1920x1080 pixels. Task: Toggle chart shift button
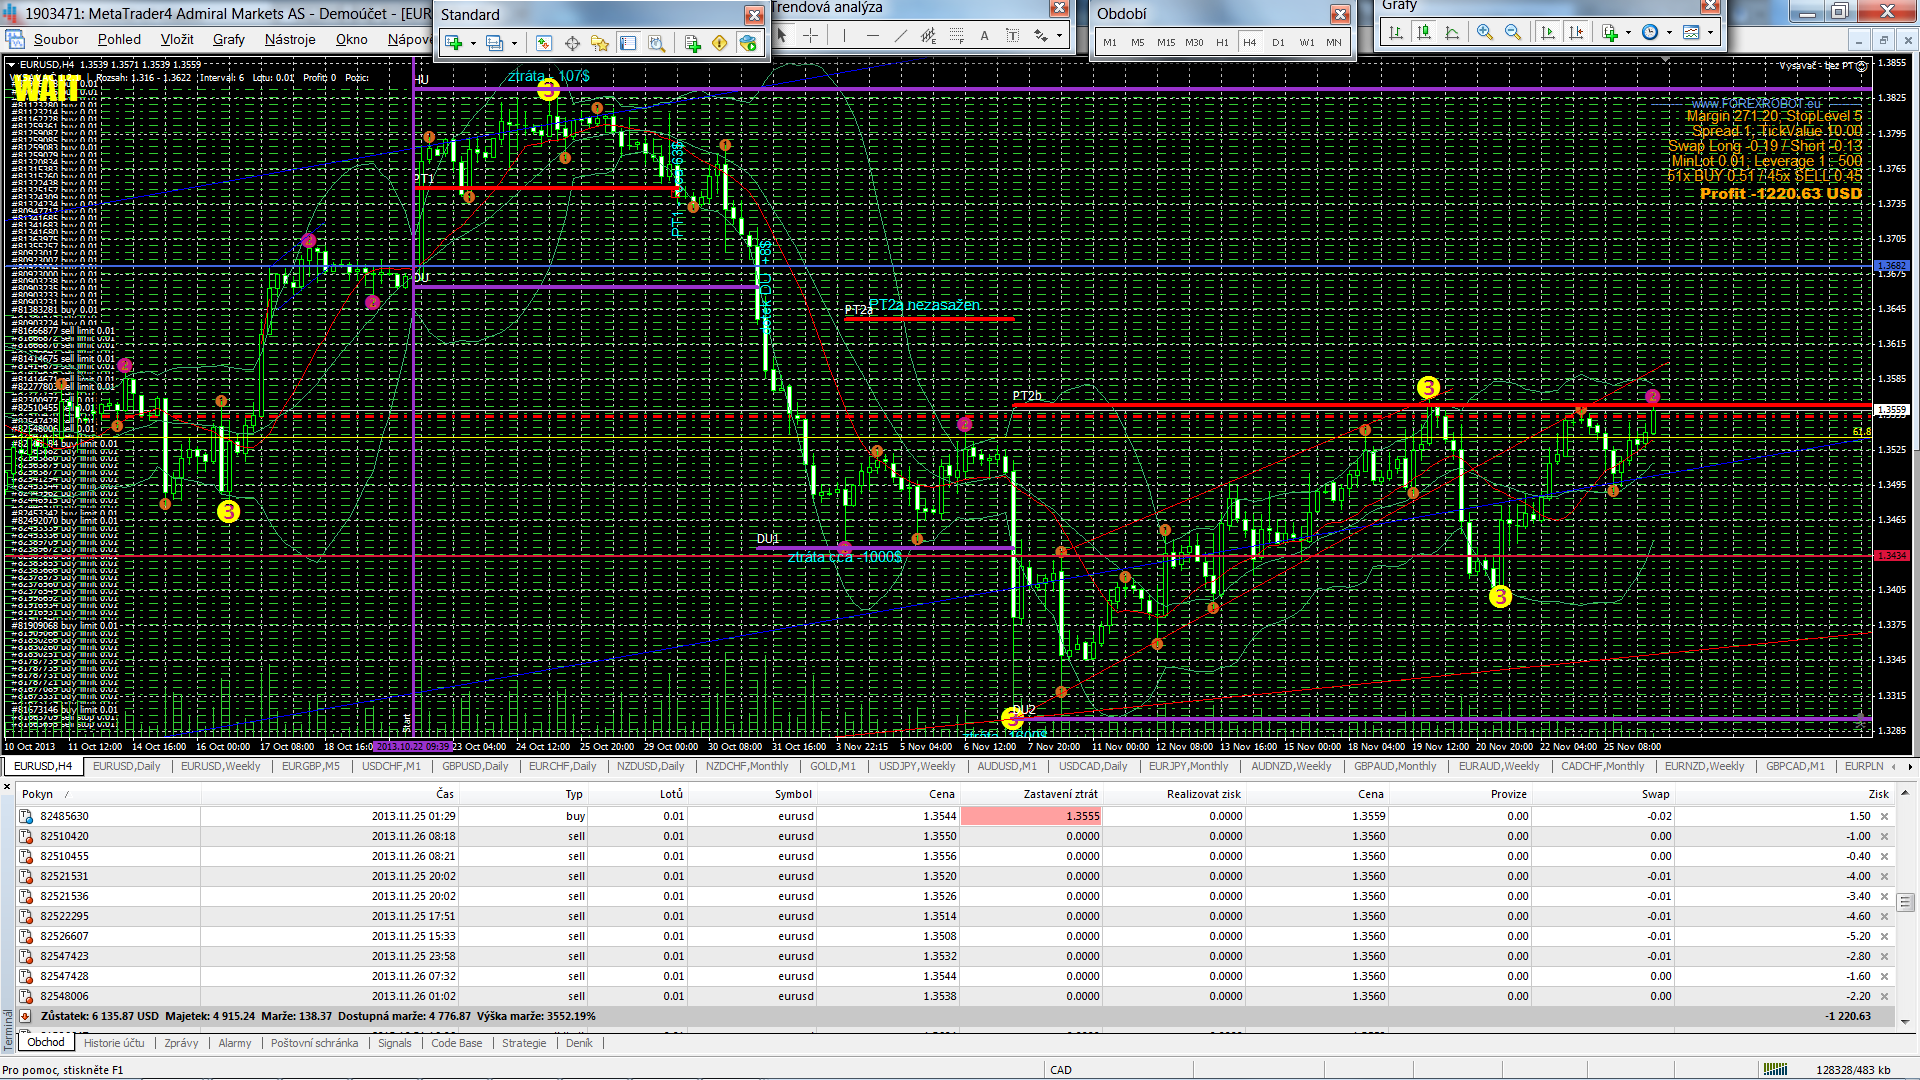(1576, 33)
